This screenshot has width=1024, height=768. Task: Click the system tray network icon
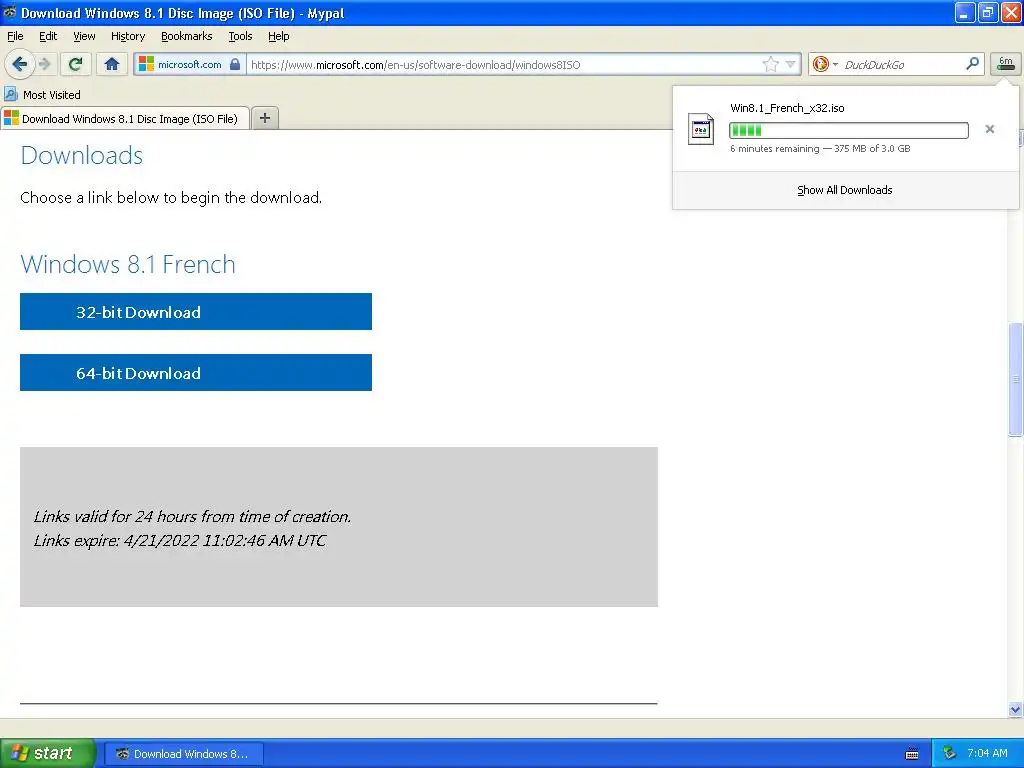click(x=949, y=753)
